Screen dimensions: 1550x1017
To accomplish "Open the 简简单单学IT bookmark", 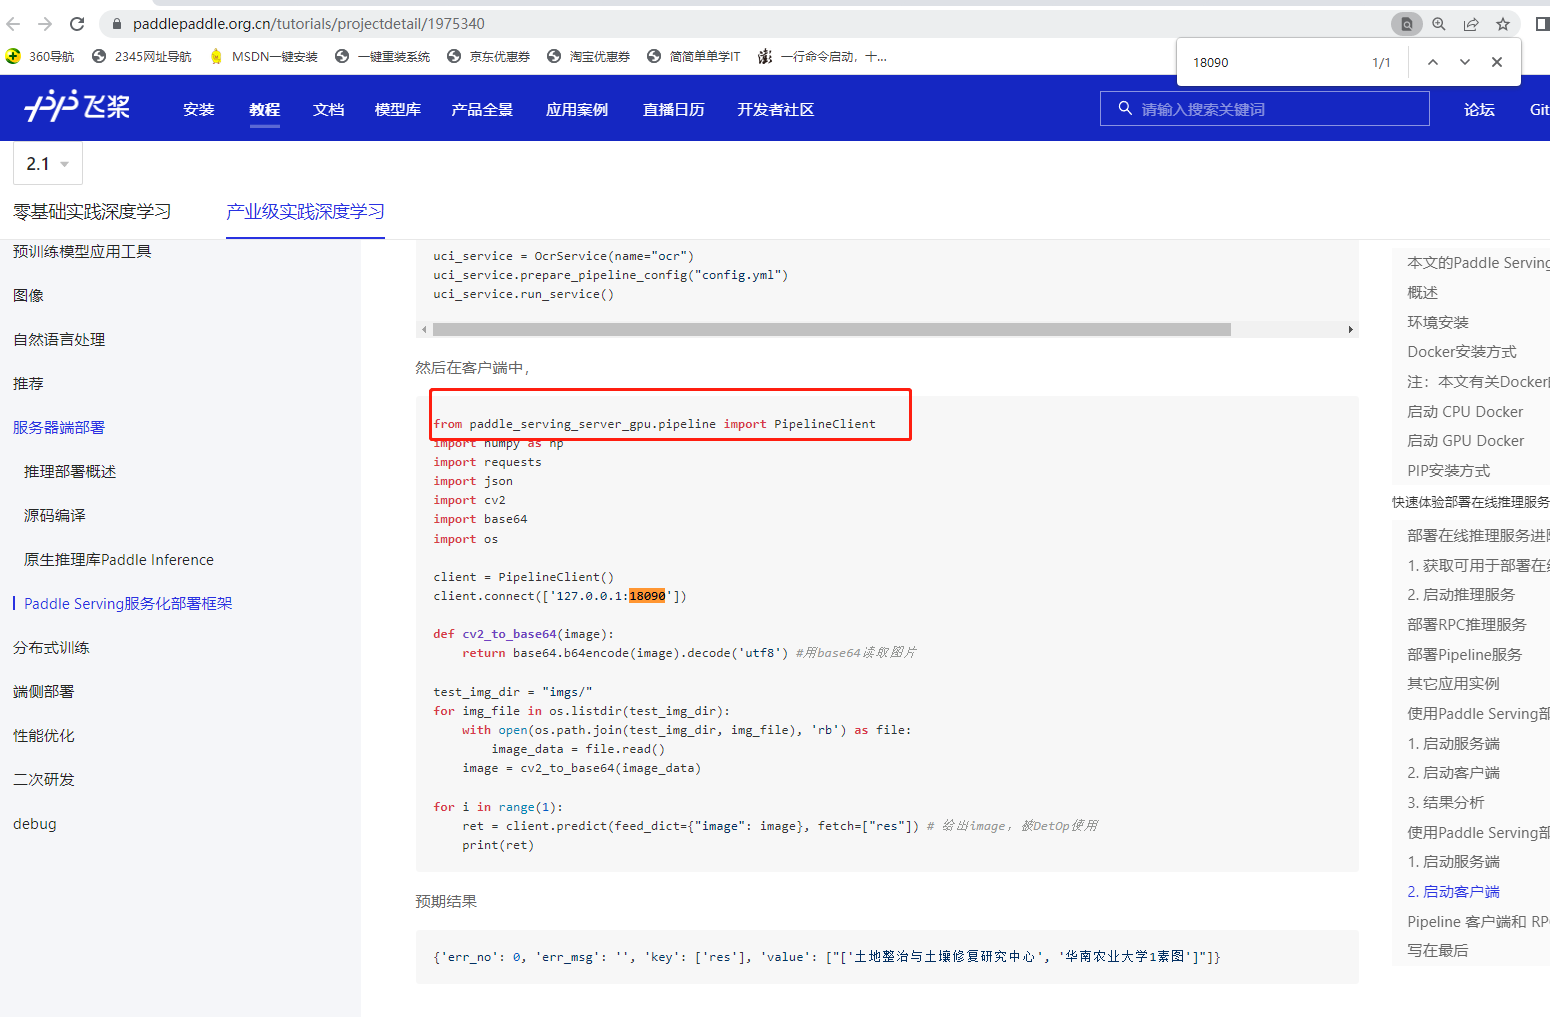I will pos(693,56).
